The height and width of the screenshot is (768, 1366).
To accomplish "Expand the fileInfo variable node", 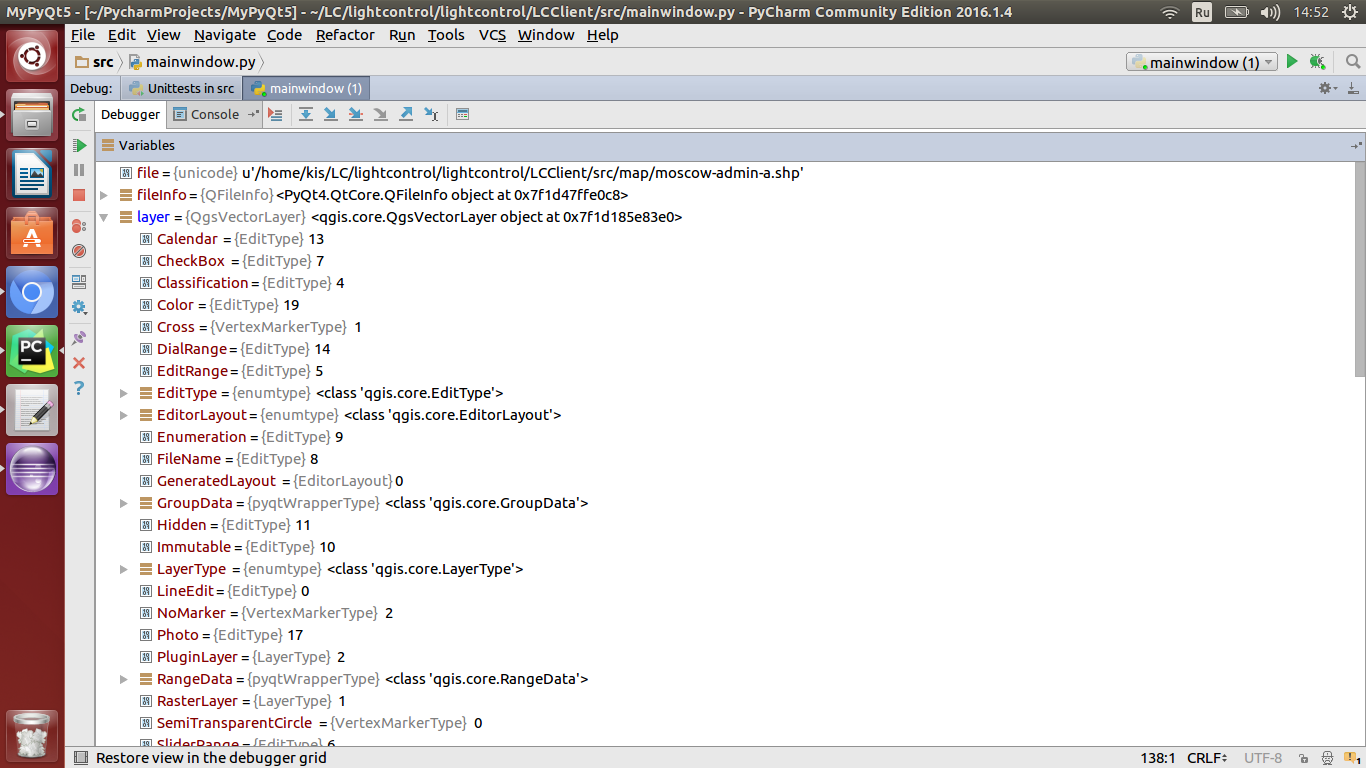I will pyautogui.click(x=104, y=195).
